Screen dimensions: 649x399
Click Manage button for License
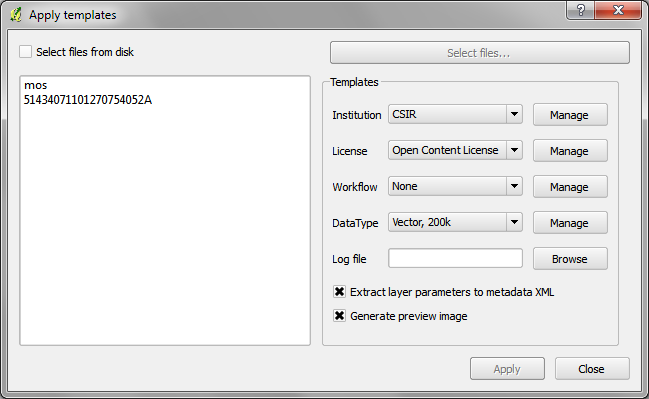(570, 151)
